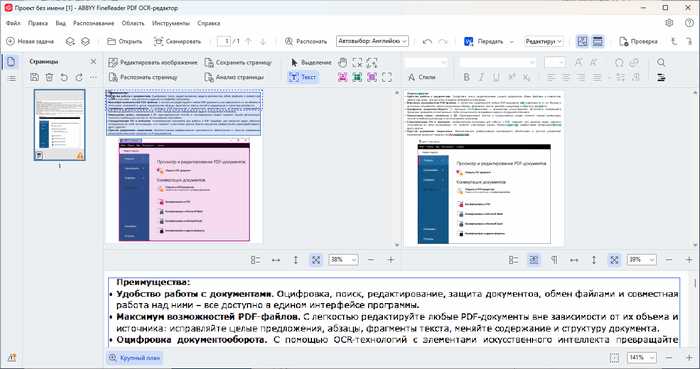Open the help question mark icon
700x369 pixels.
point(689,23)
